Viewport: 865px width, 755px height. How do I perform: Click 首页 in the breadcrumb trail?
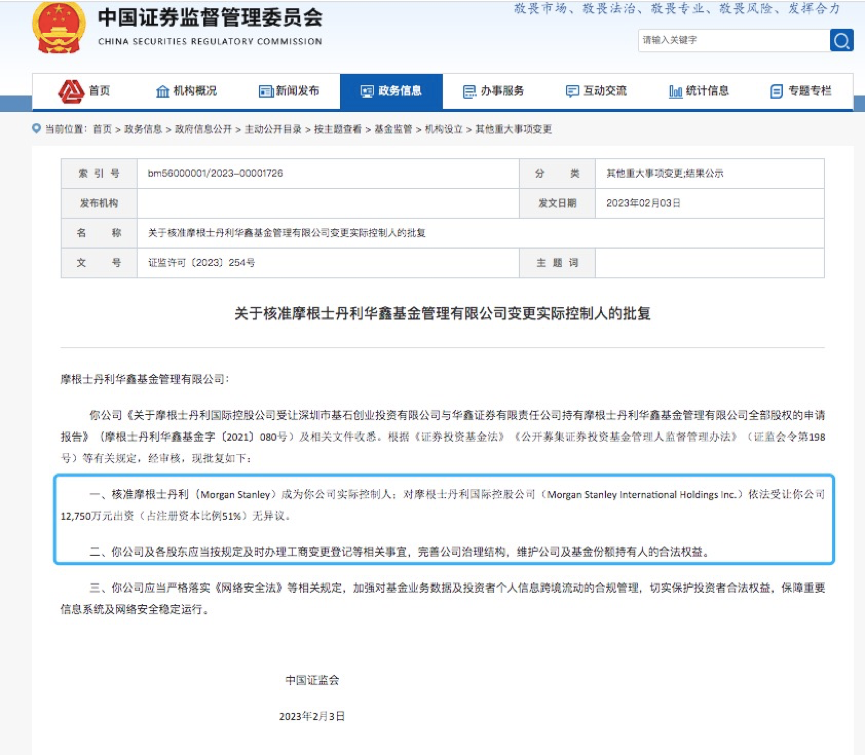tap(102, 129)
